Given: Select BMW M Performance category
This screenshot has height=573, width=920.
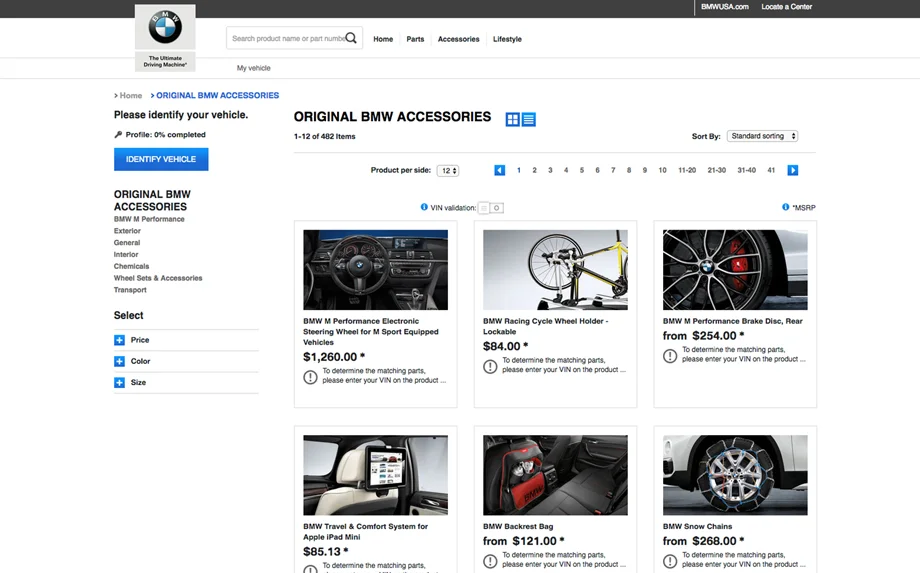Looking at the screenshot, I should 149,219.
